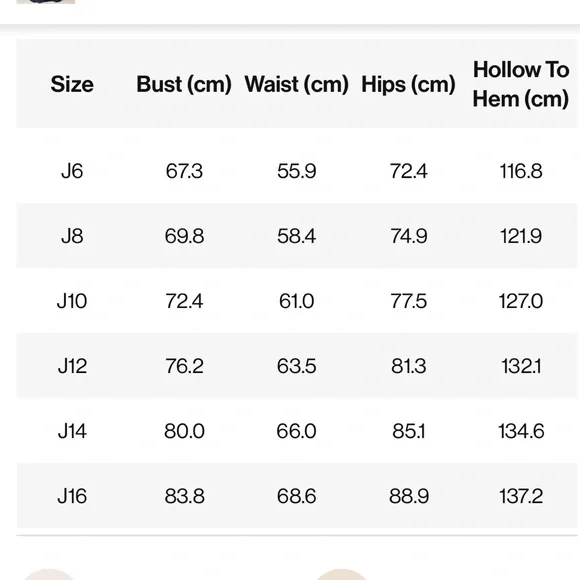Click the J6 bust value 67.3
Image resolution: width=580 pixels, height=580 pixels.
pos(184,171)
